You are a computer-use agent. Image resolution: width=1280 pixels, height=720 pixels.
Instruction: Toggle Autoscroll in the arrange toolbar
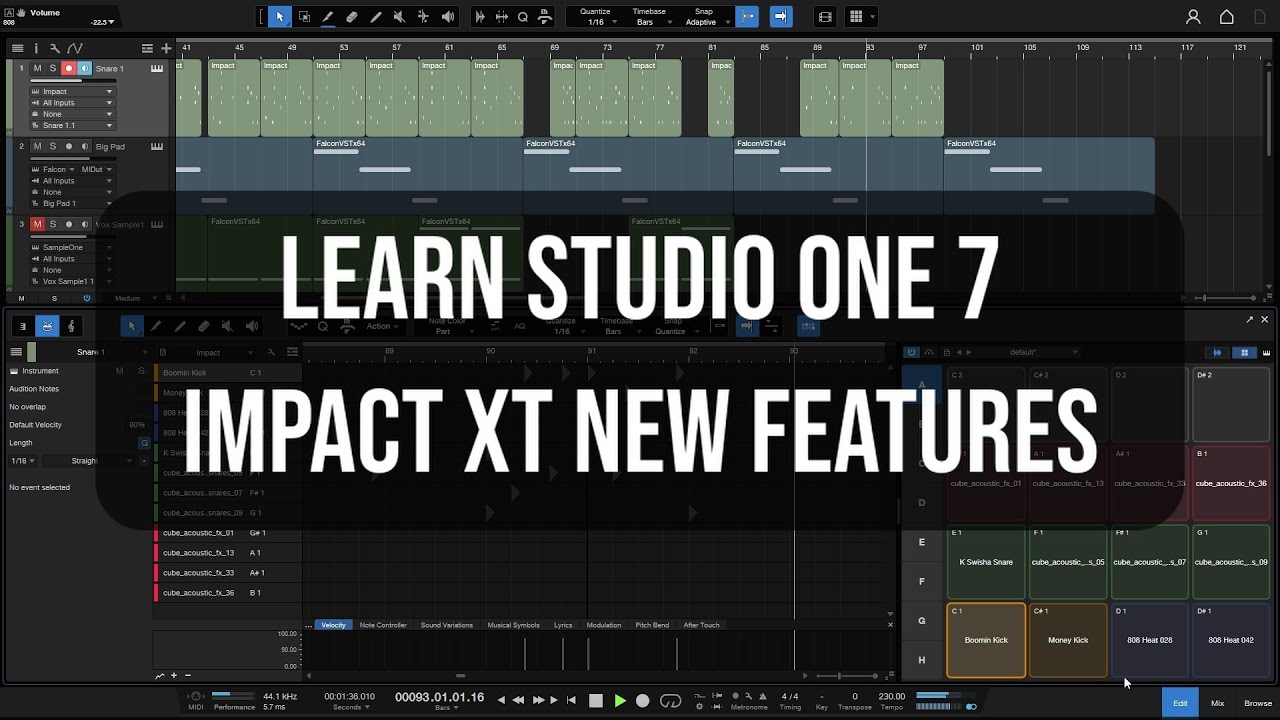tap(781, 16)
